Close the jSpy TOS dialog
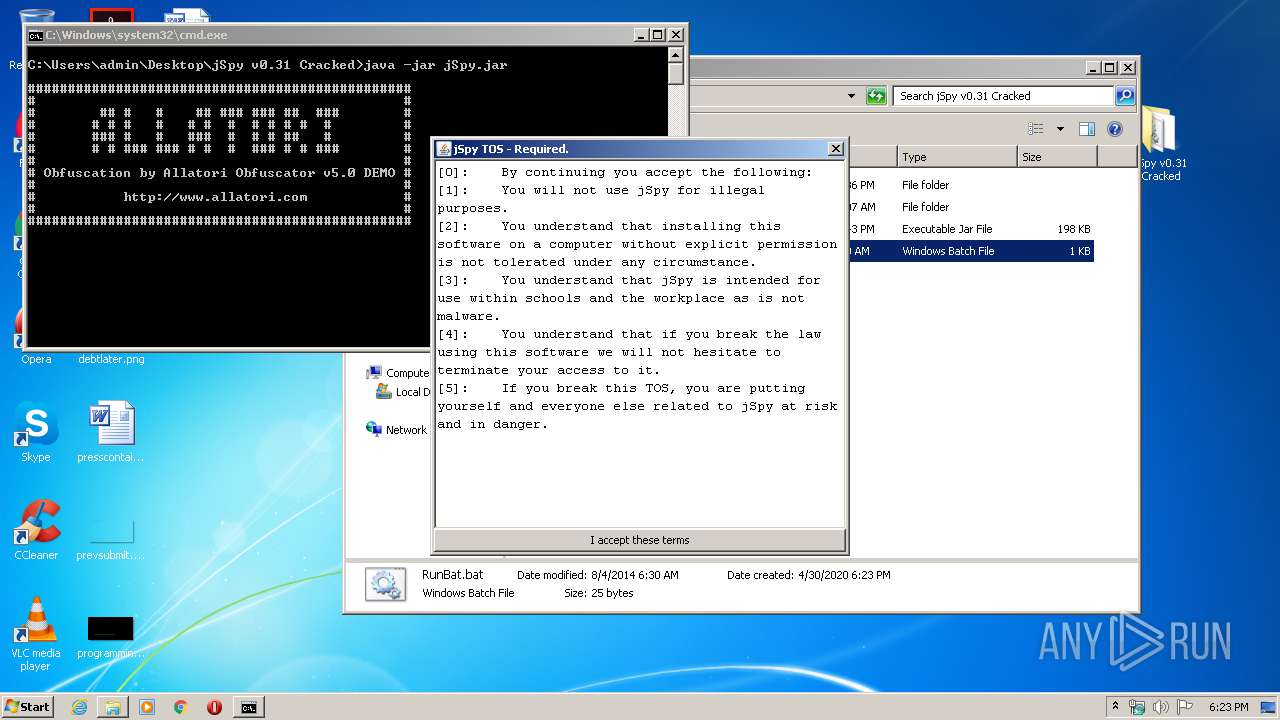The width and height of the screenshot is (1280, 720). pos(835,149)
